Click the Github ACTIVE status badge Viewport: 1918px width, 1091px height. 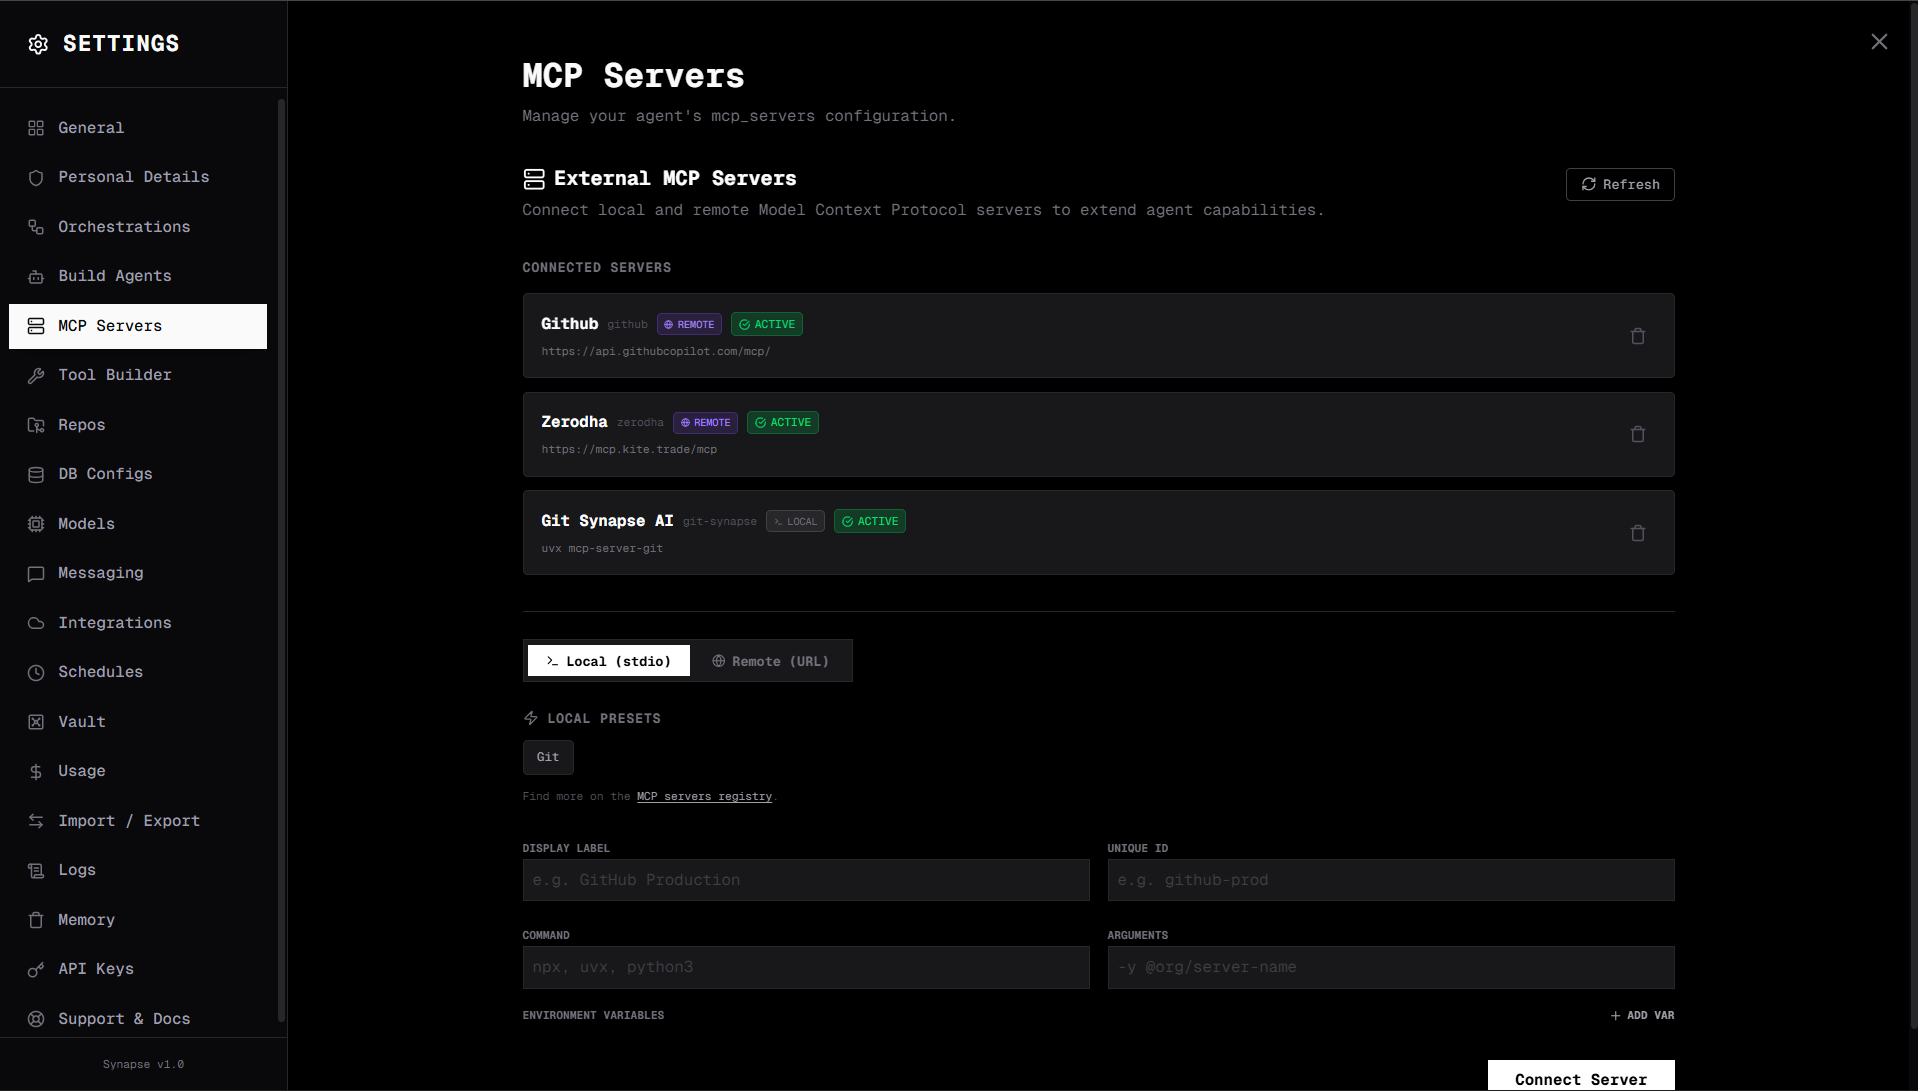tap(767, 324)
